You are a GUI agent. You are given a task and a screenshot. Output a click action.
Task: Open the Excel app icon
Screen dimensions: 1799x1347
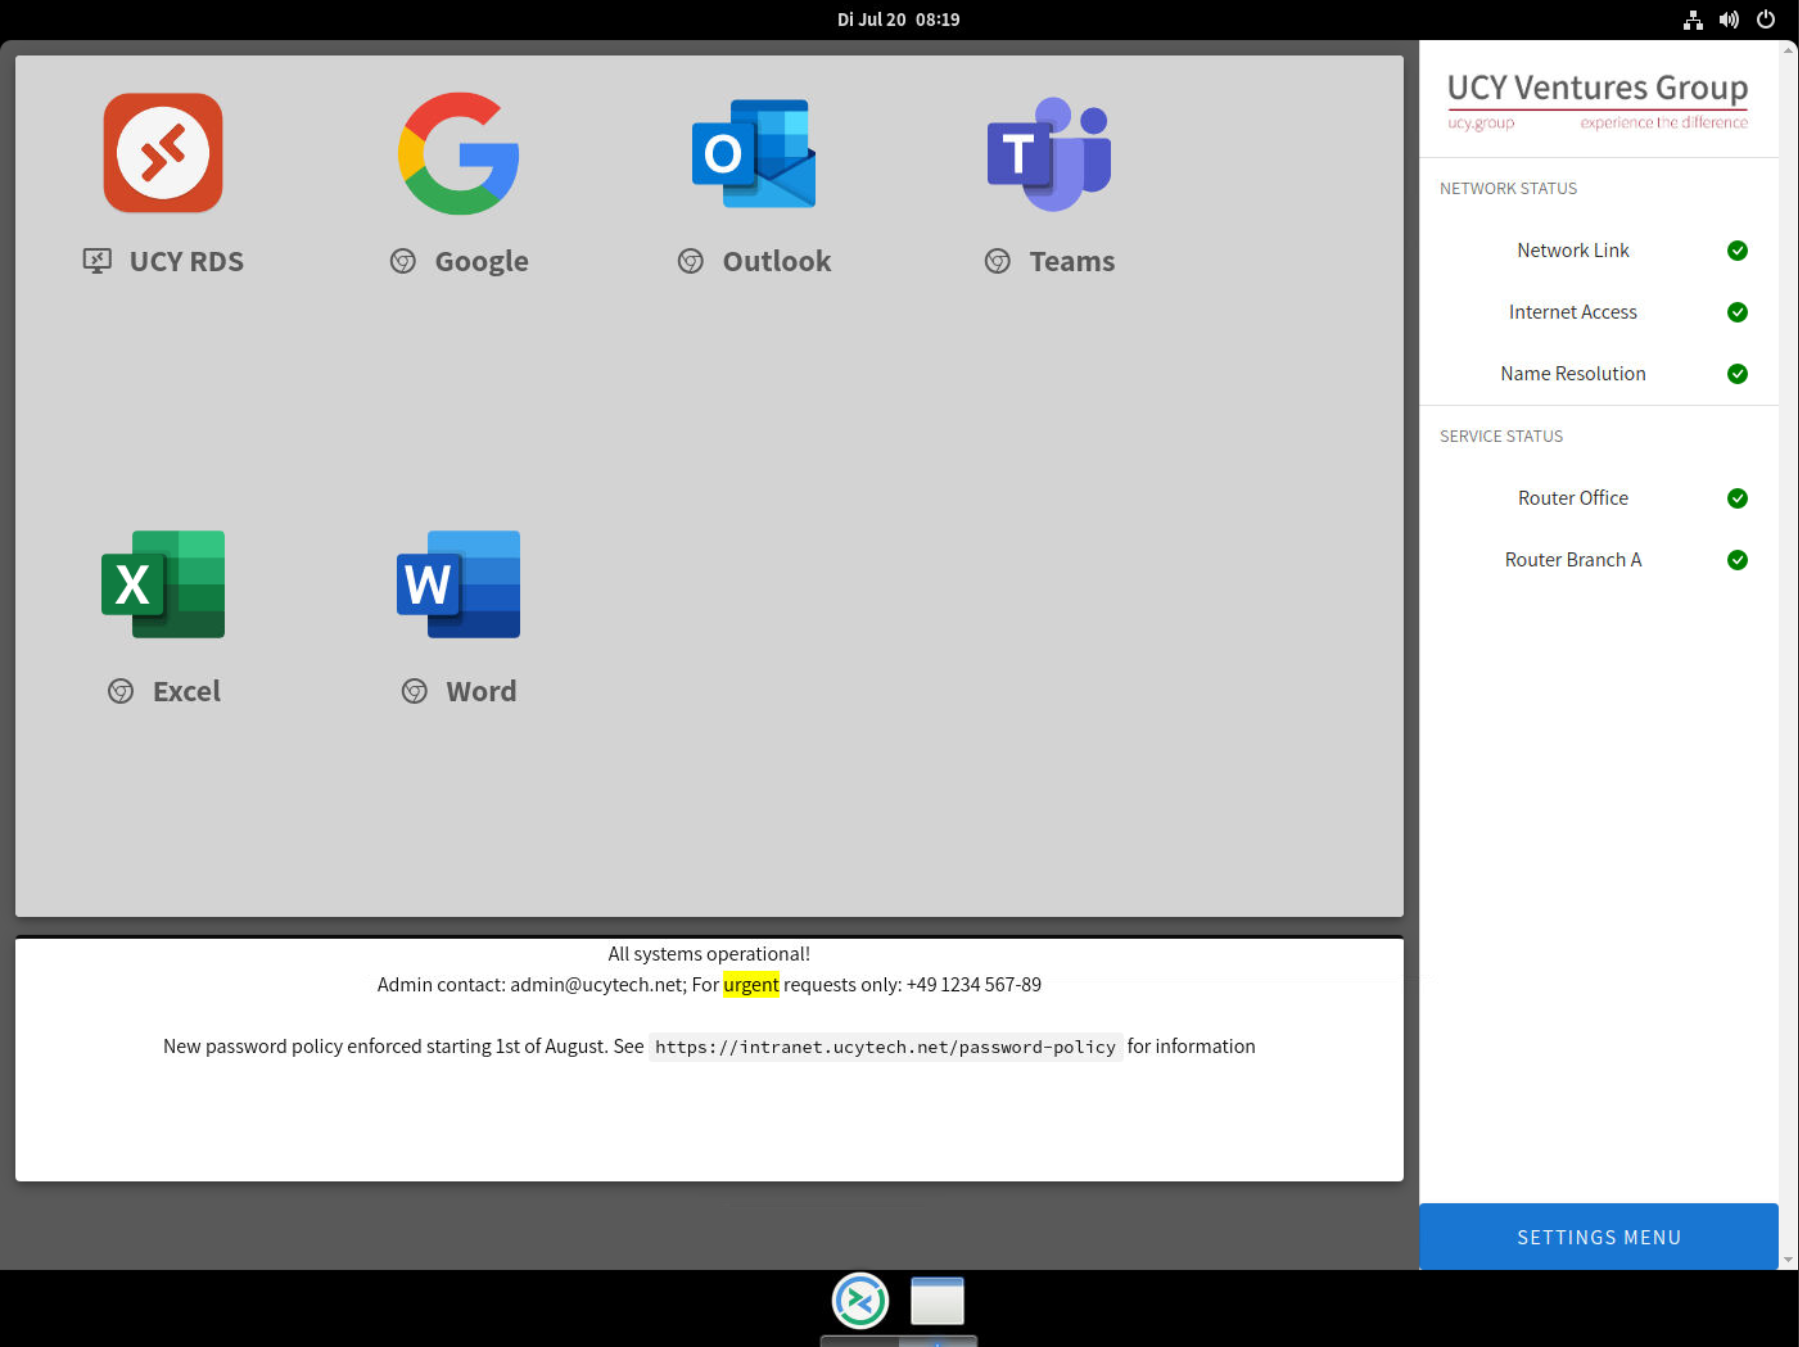[x=163, y=584]
